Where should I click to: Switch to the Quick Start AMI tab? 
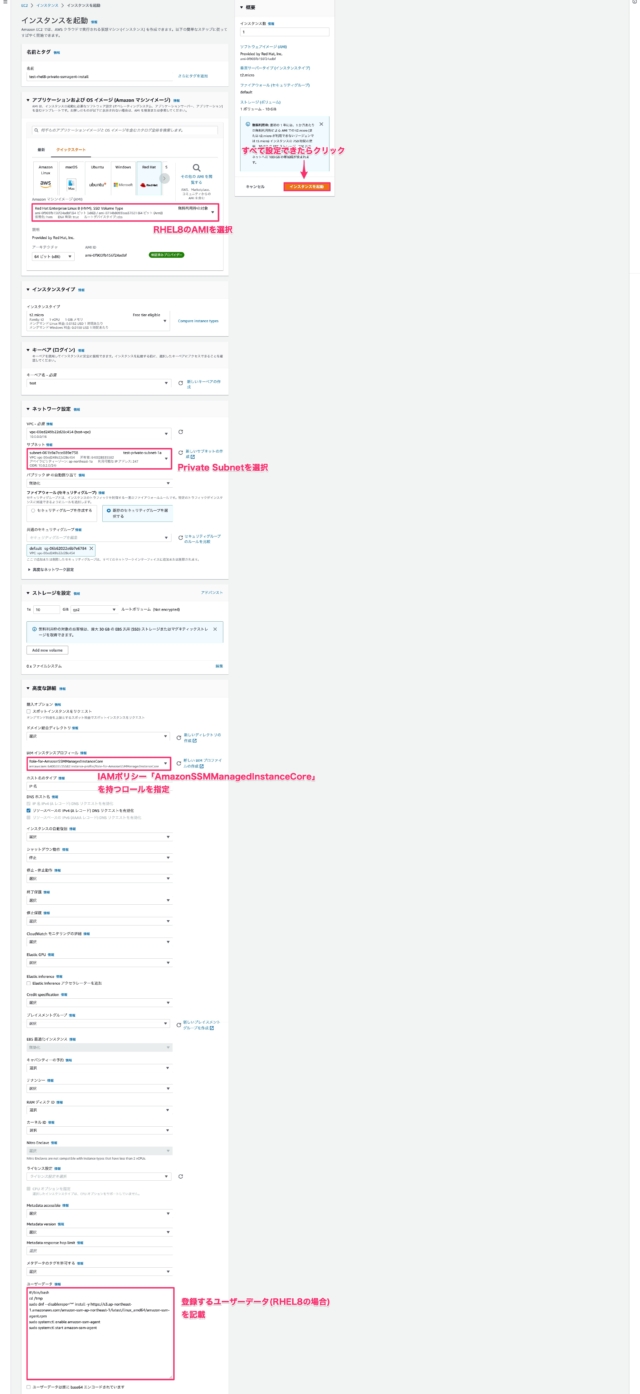pos(70,149)
